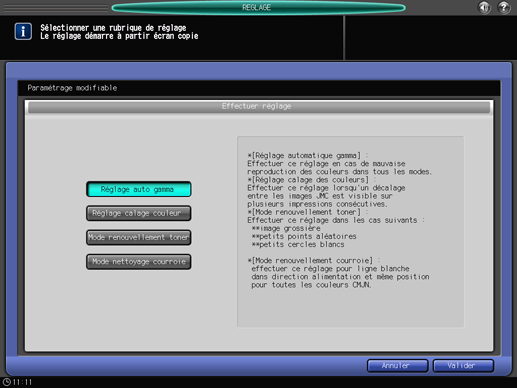517x388 pixels.
Task: Click the Annuler button
Action: click(x=397, y=366)
